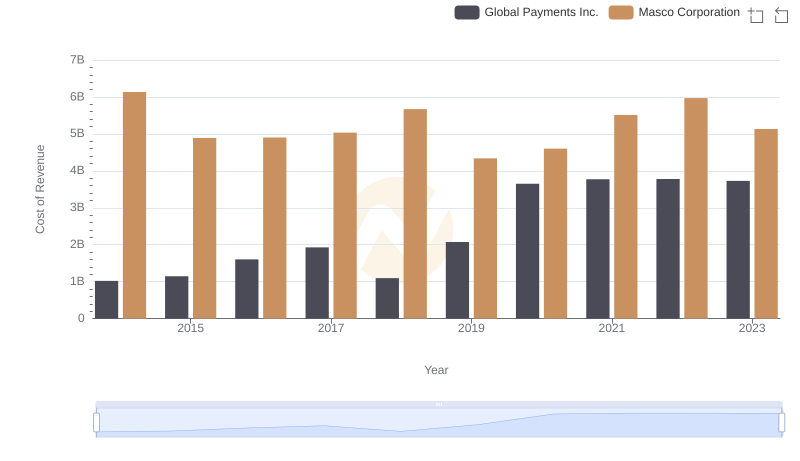
Task: Click the 1B y-axis label
Action: tap(77, 281)
